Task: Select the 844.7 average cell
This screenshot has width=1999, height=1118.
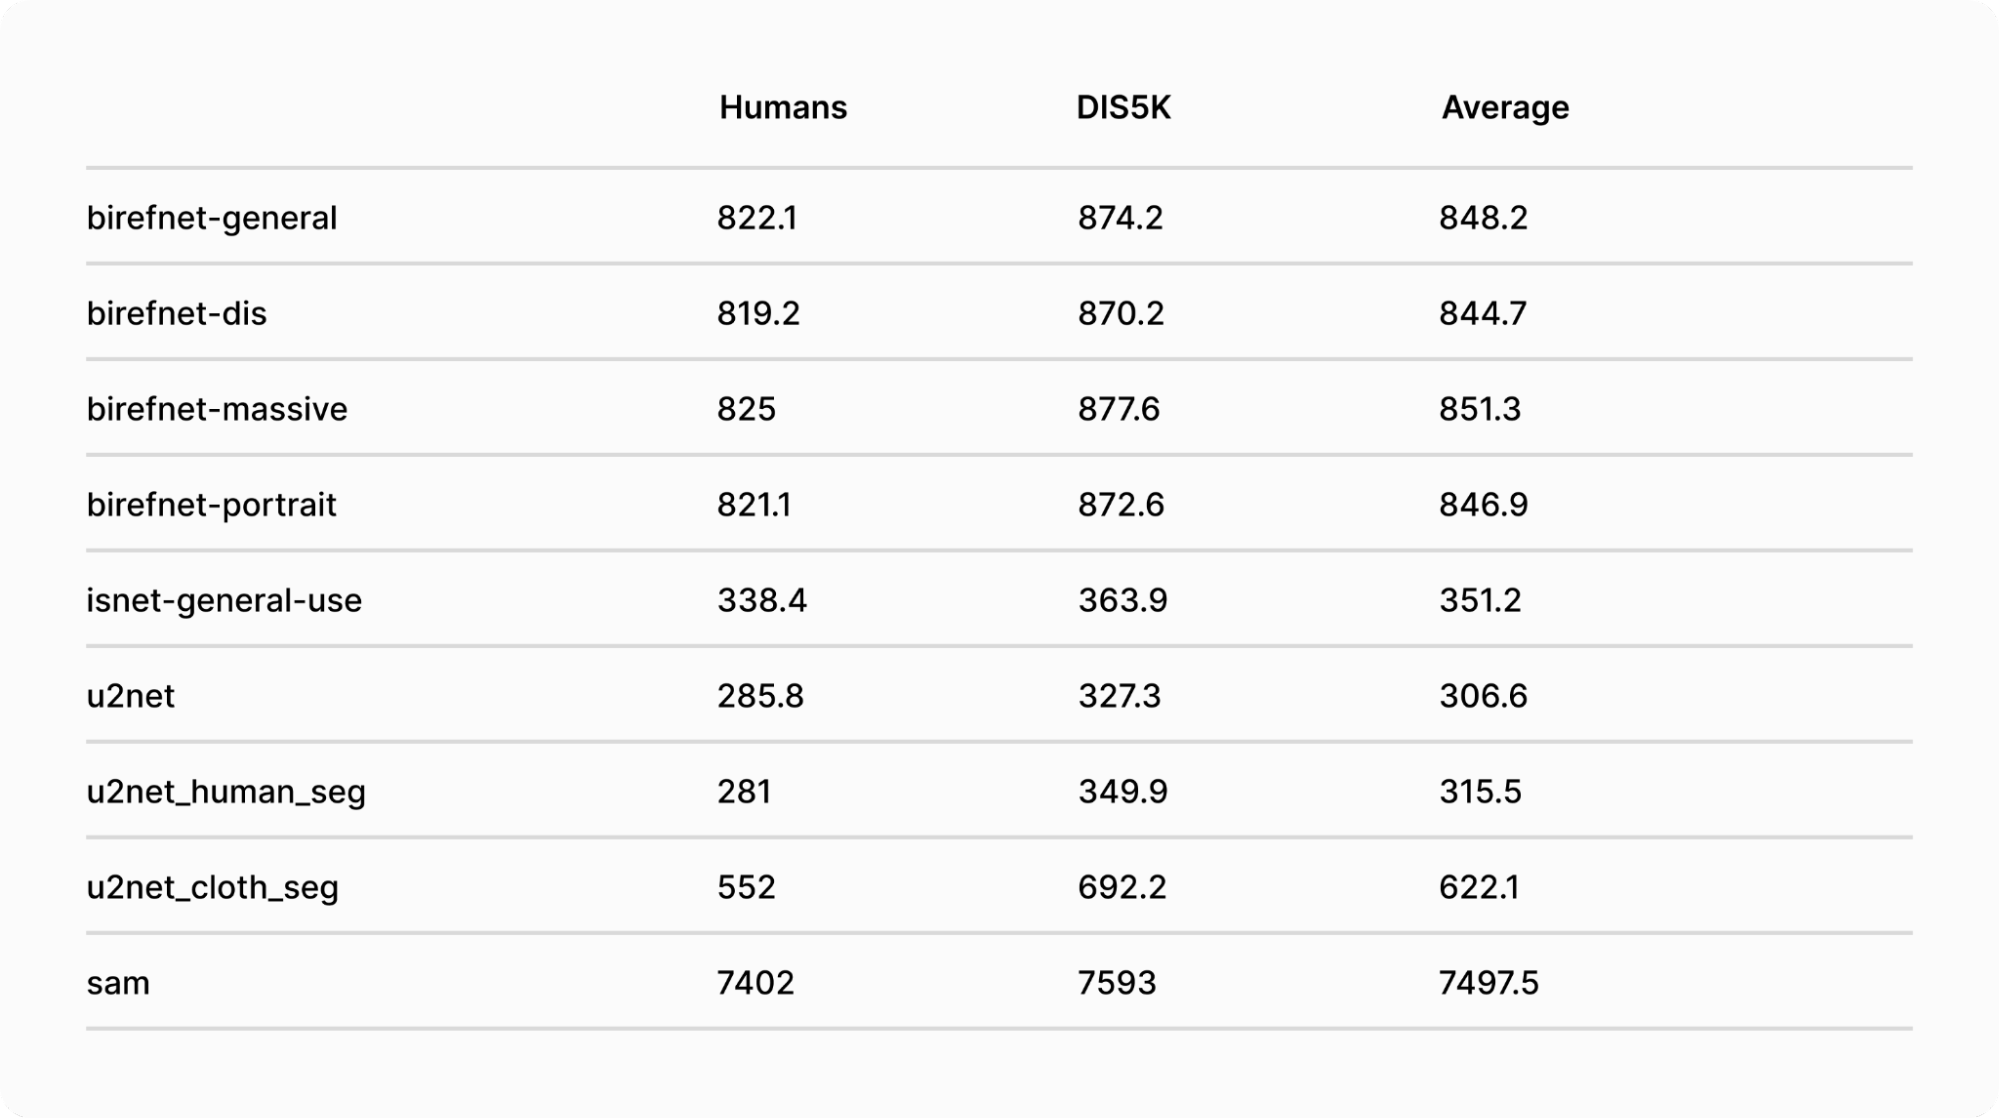Action: 1482,314
